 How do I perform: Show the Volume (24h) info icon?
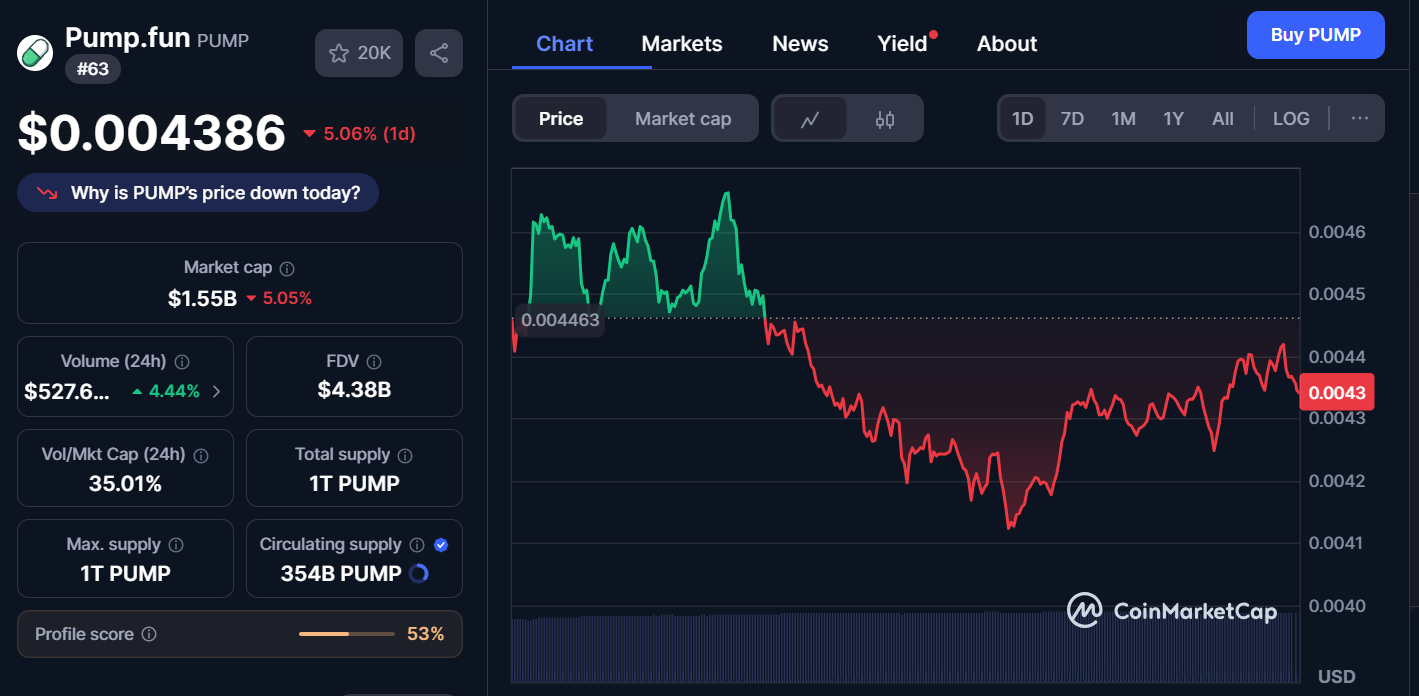(x=182, y=362)
